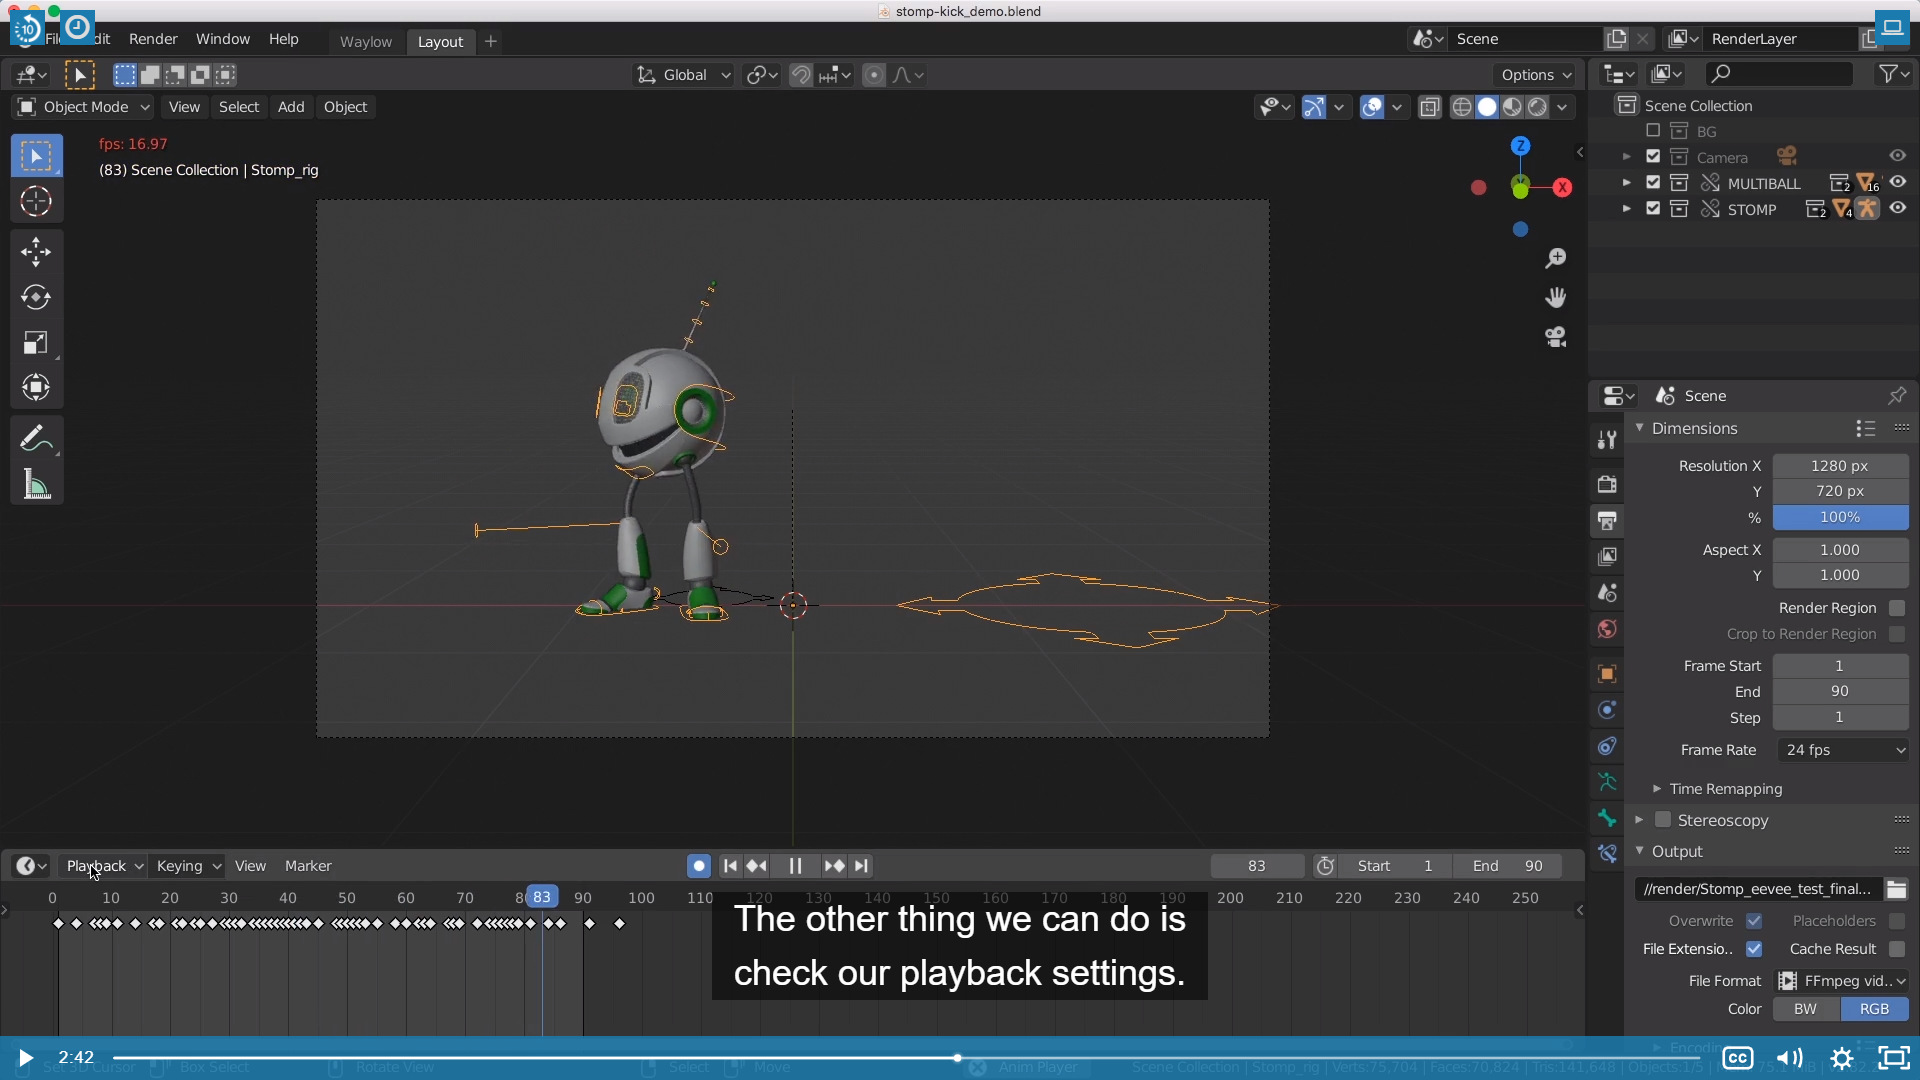Toggle camera view in viewport
Image resolution: width=1920 pixels, height=1080 pixels.
[x=1555, y=337]
